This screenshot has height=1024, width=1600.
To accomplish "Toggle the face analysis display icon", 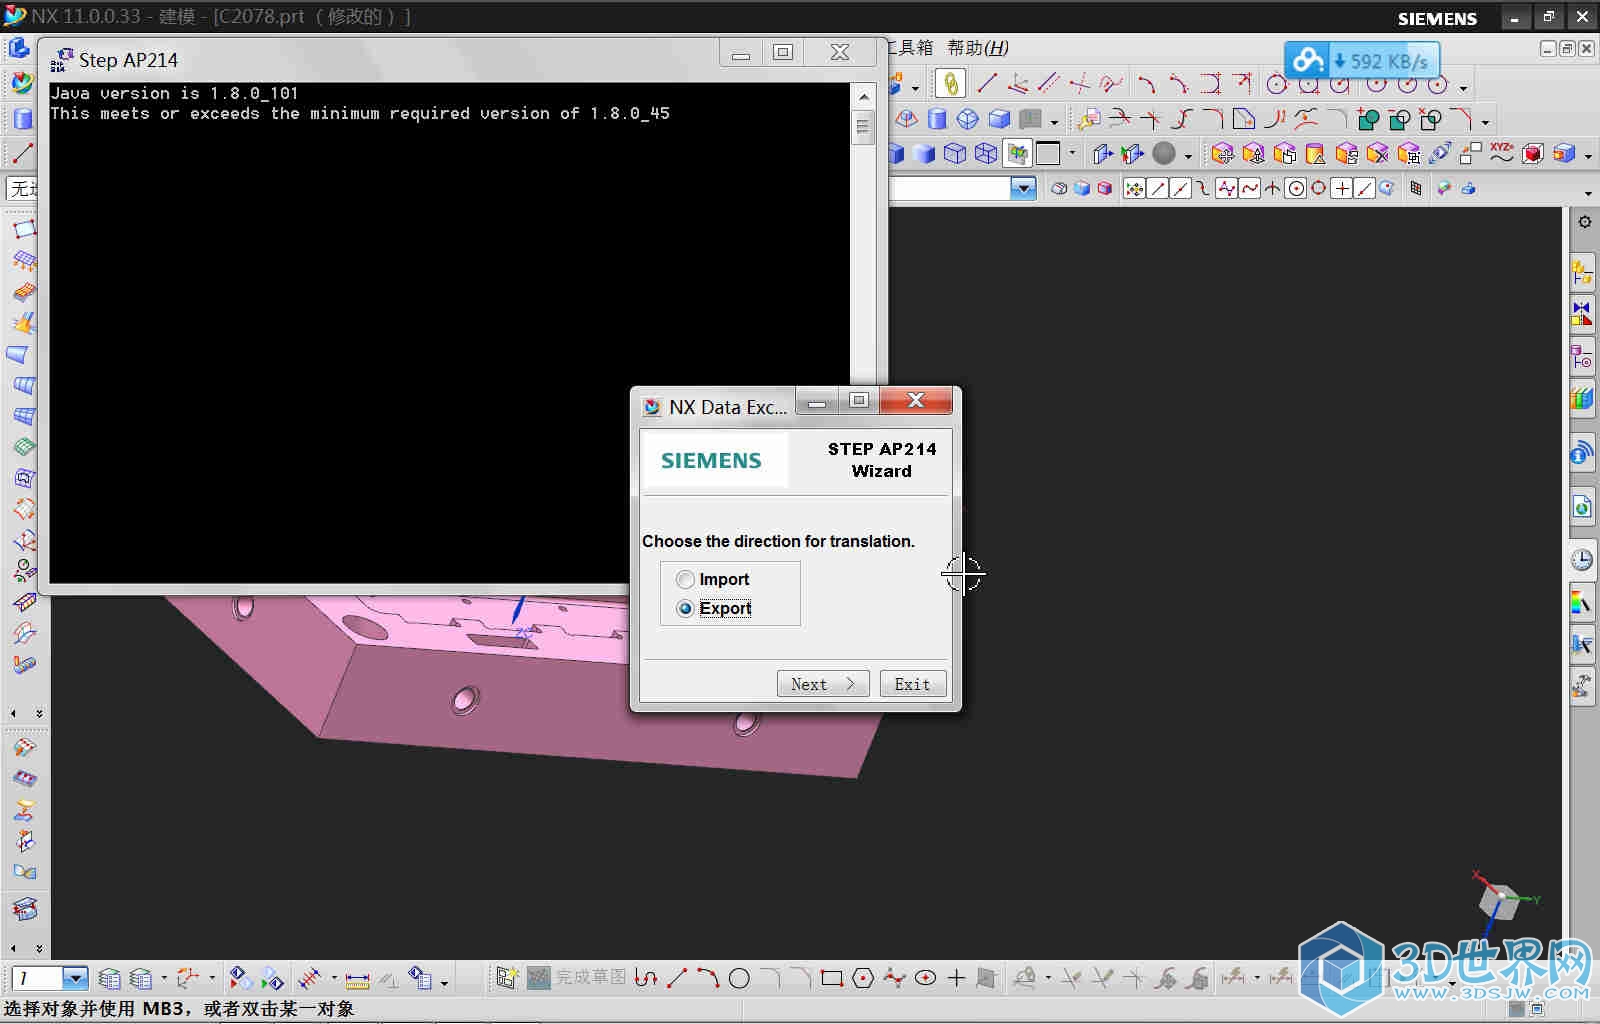I will pyautogui.click(x=1017, y=154).
